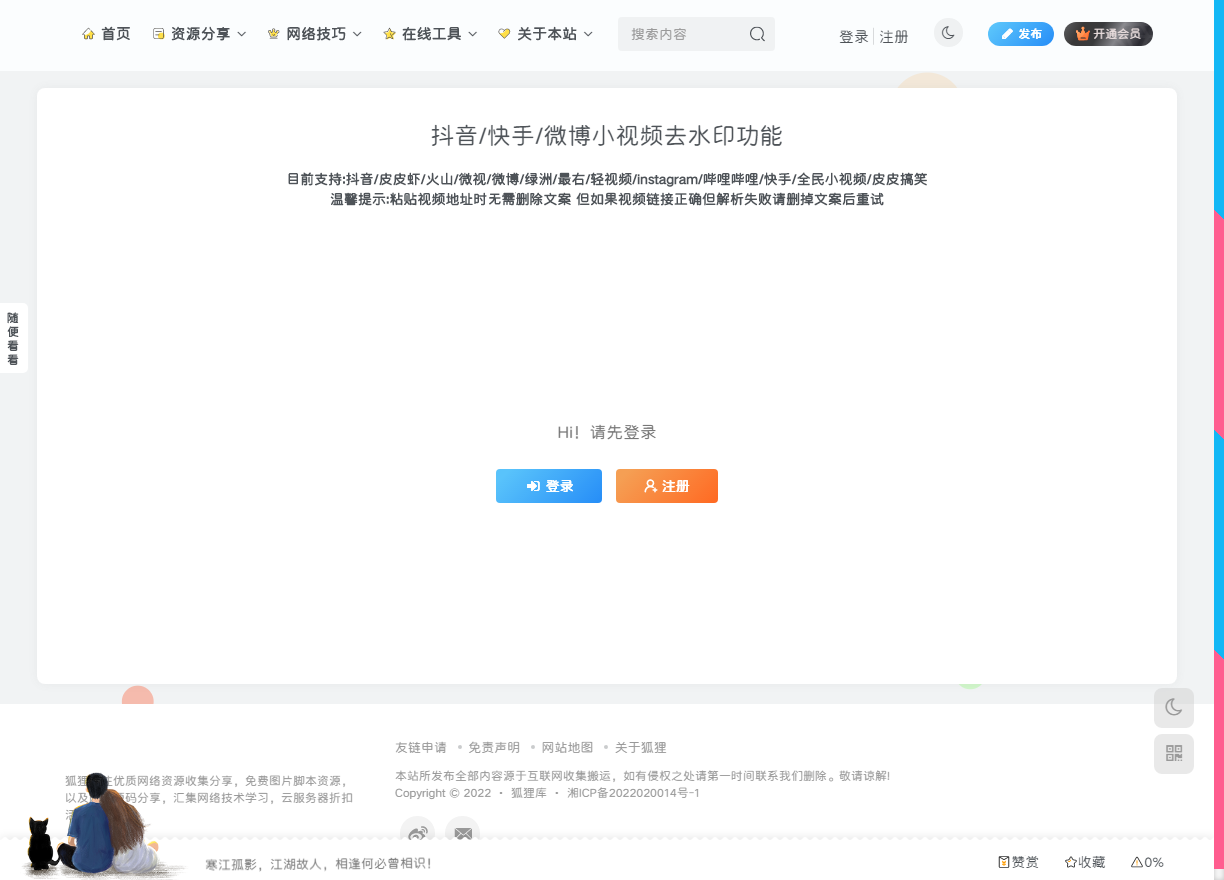Click the home icon next to 首页
Image resolution: width=1224 pixels, height=880 pixels.
pyautogui.click(x=88, y=33)
